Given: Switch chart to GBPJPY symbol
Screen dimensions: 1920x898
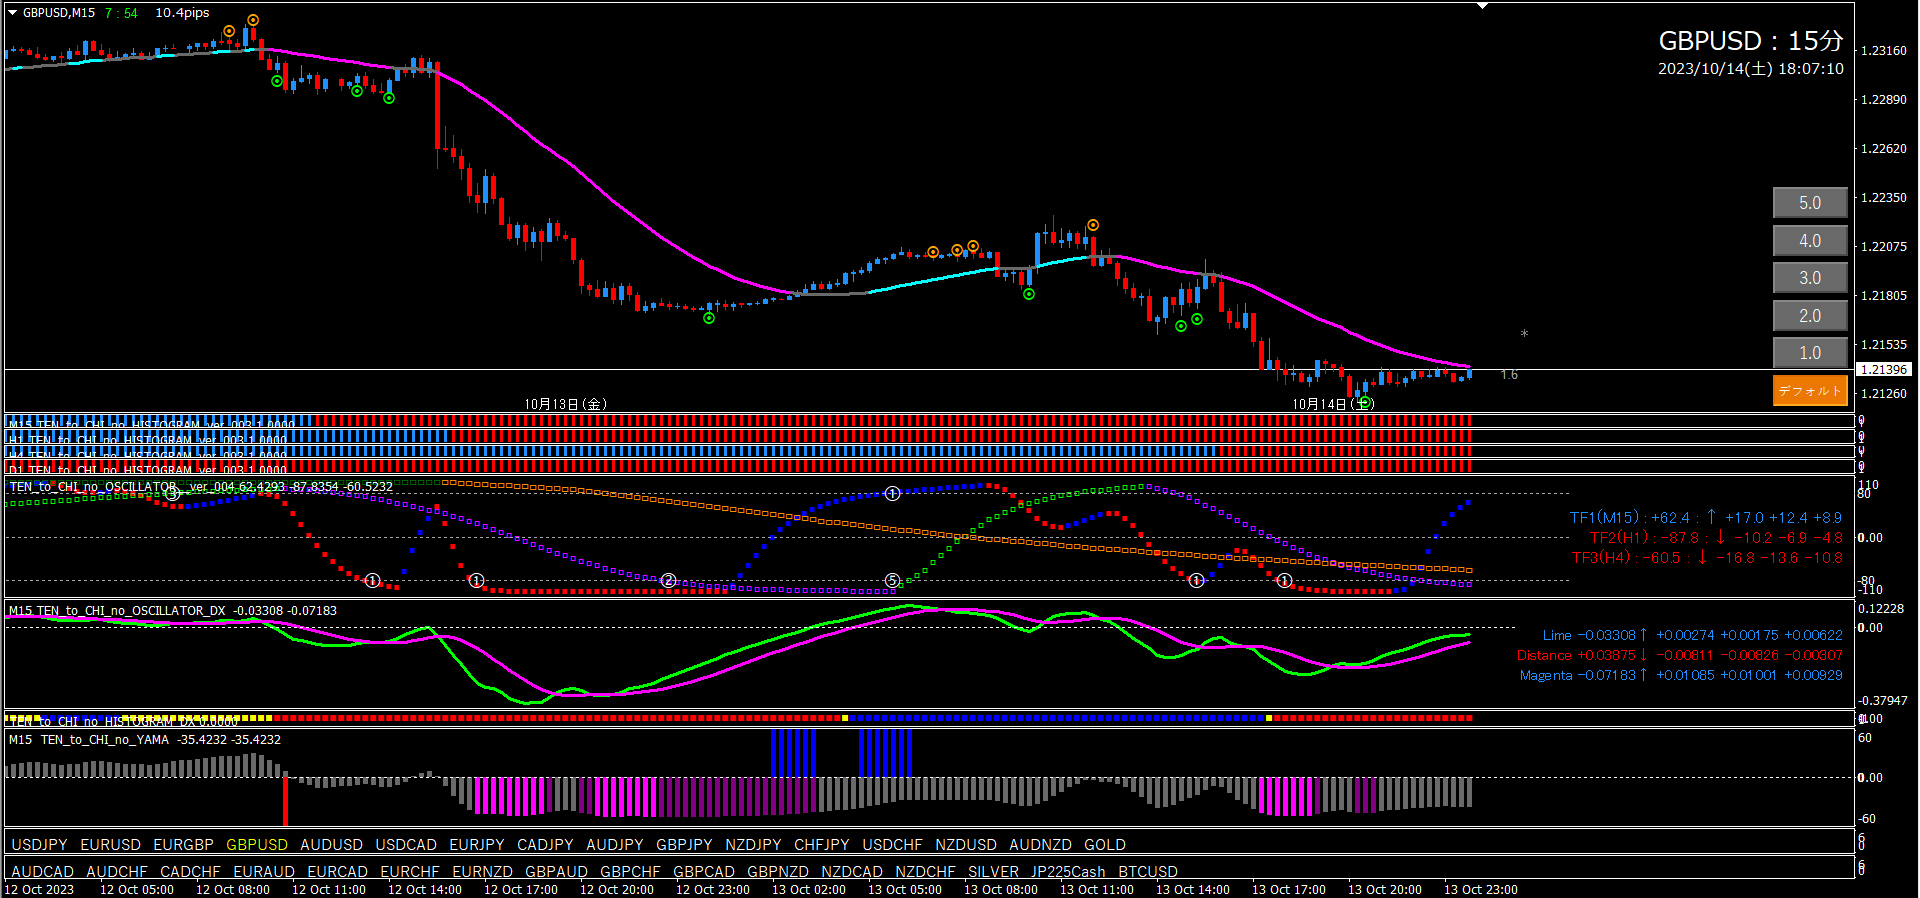Looking at the screenshot, I should click(x=684, y=845).
